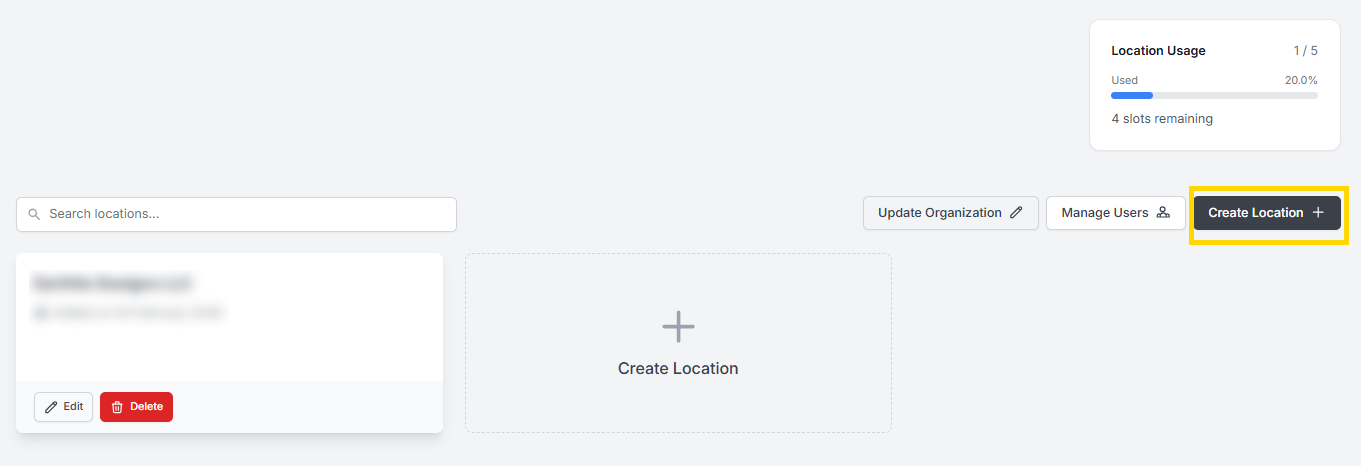This screenshot has height=466, width=1361.
Task: Click the Create Location text in the dashed card
Action: [x=678, y=368]
